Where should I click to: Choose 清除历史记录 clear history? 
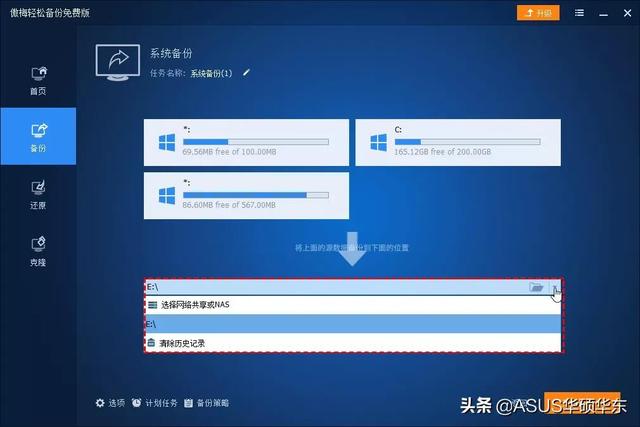[x=353, y=343]
